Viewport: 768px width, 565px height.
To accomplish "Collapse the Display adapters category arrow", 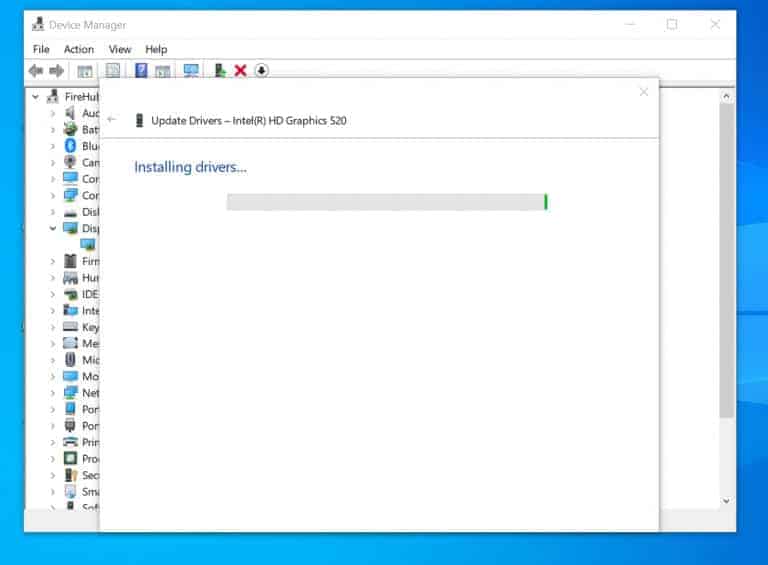I will [53, 228].
